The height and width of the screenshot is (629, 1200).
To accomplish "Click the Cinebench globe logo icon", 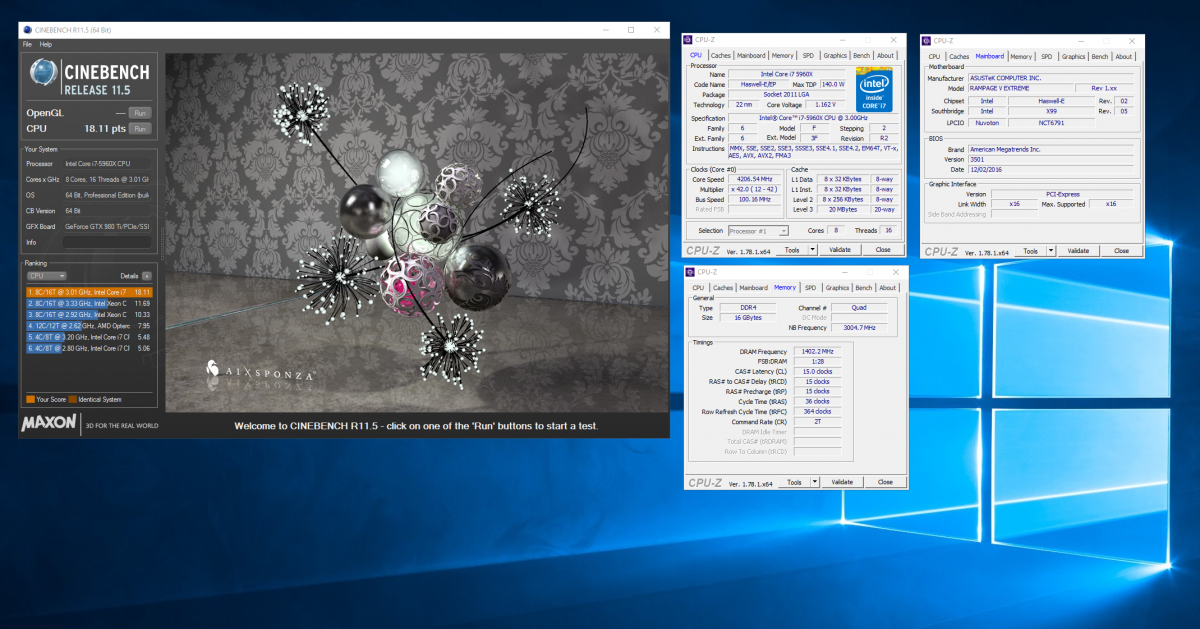I will pyautogui.click(x=43, y=73).
